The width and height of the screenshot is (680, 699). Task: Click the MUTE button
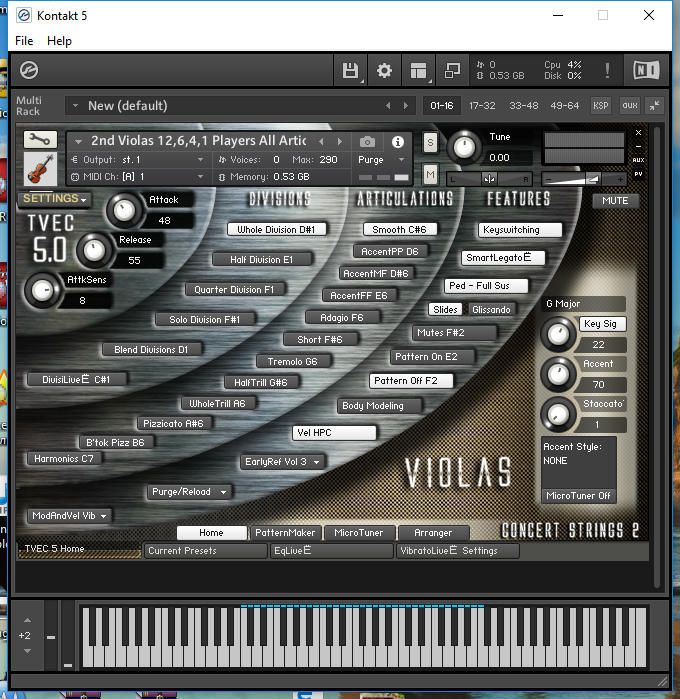point(615,201)
